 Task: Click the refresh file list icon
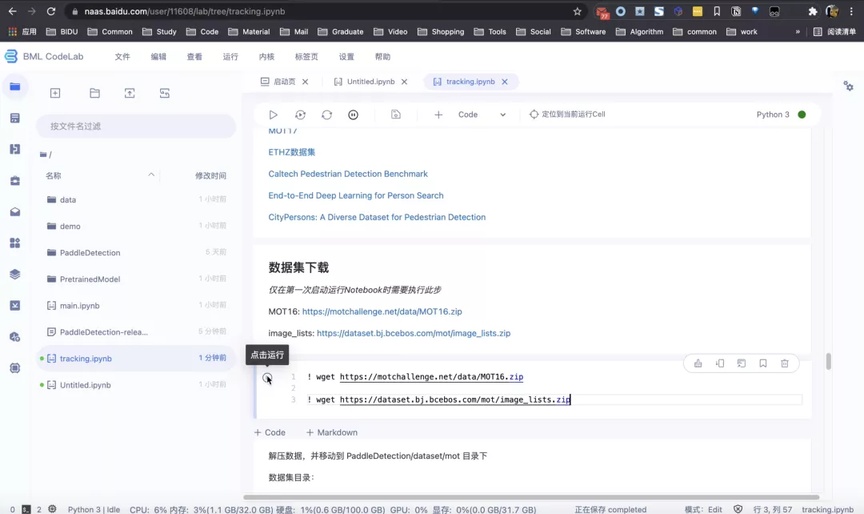165,93
